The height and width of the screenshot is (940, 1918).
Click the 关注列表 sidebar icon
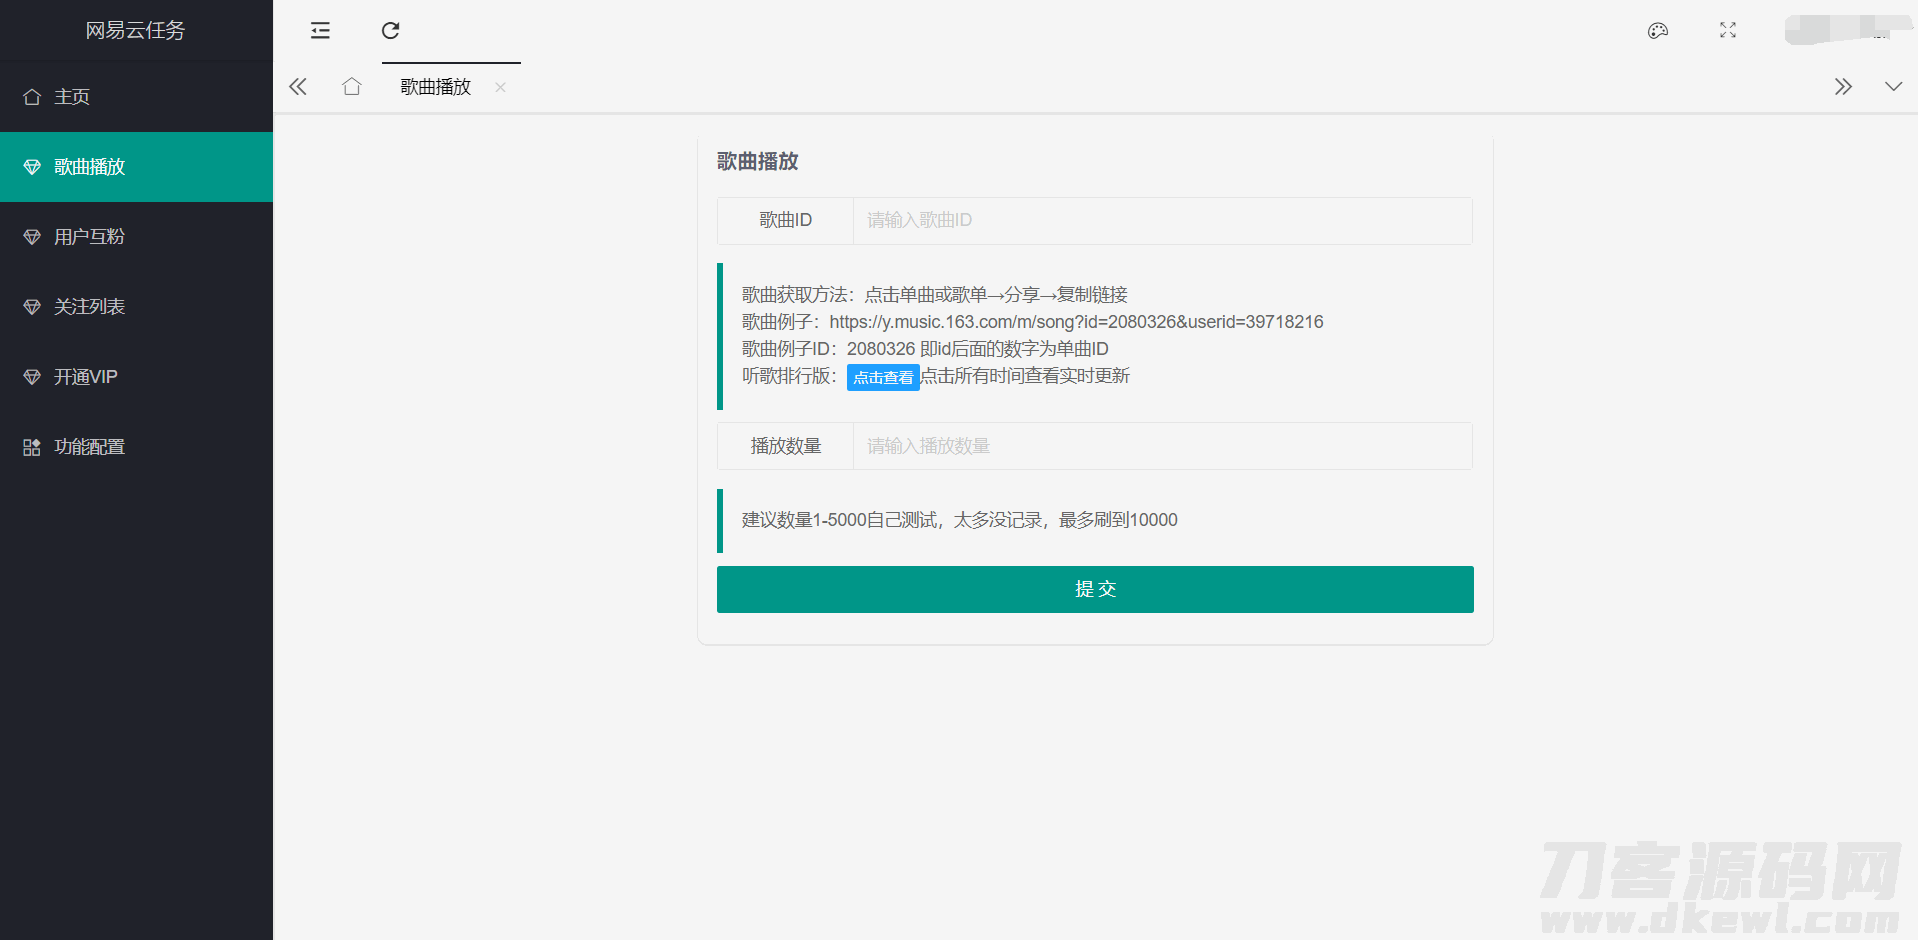[31, 306]
